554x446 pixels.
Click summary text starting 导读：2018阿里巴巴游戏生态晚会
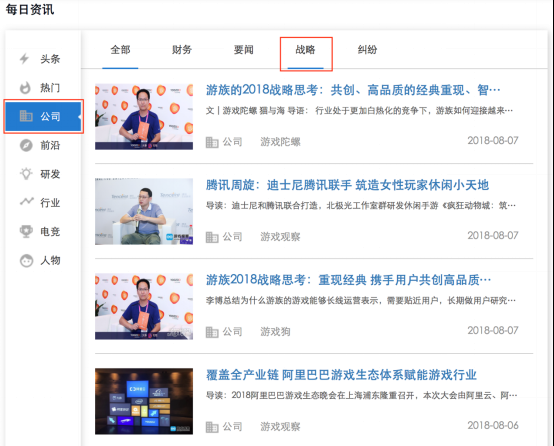tap(361, 395)
